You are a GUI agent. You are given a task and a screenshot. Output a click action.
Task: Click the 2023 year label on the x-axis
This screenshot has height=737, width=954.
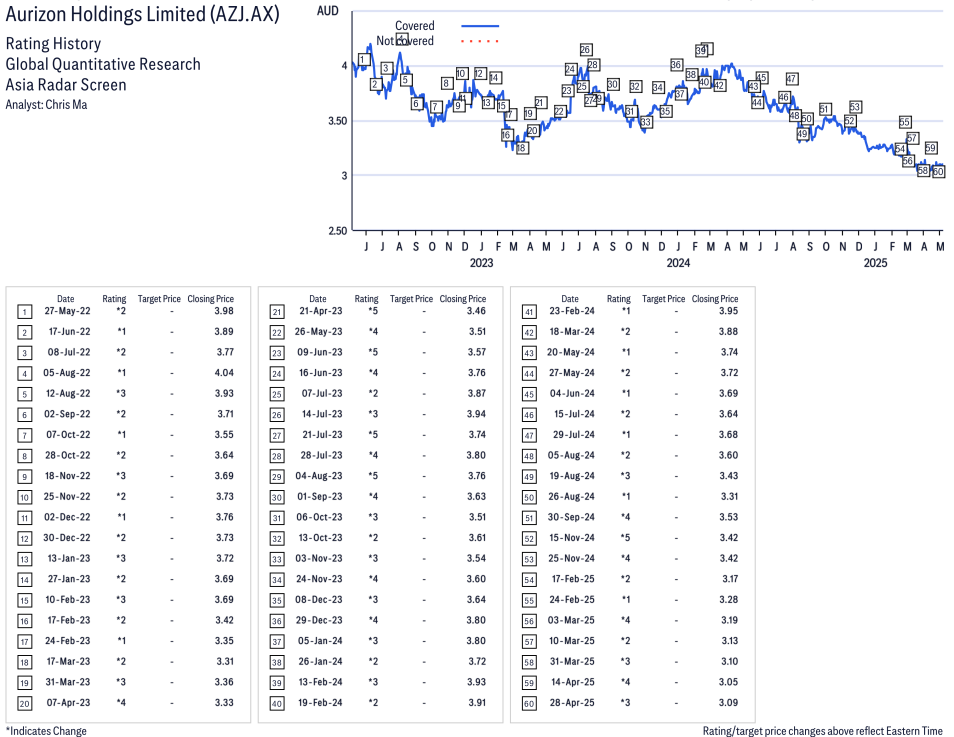click(x=481, y=263)
